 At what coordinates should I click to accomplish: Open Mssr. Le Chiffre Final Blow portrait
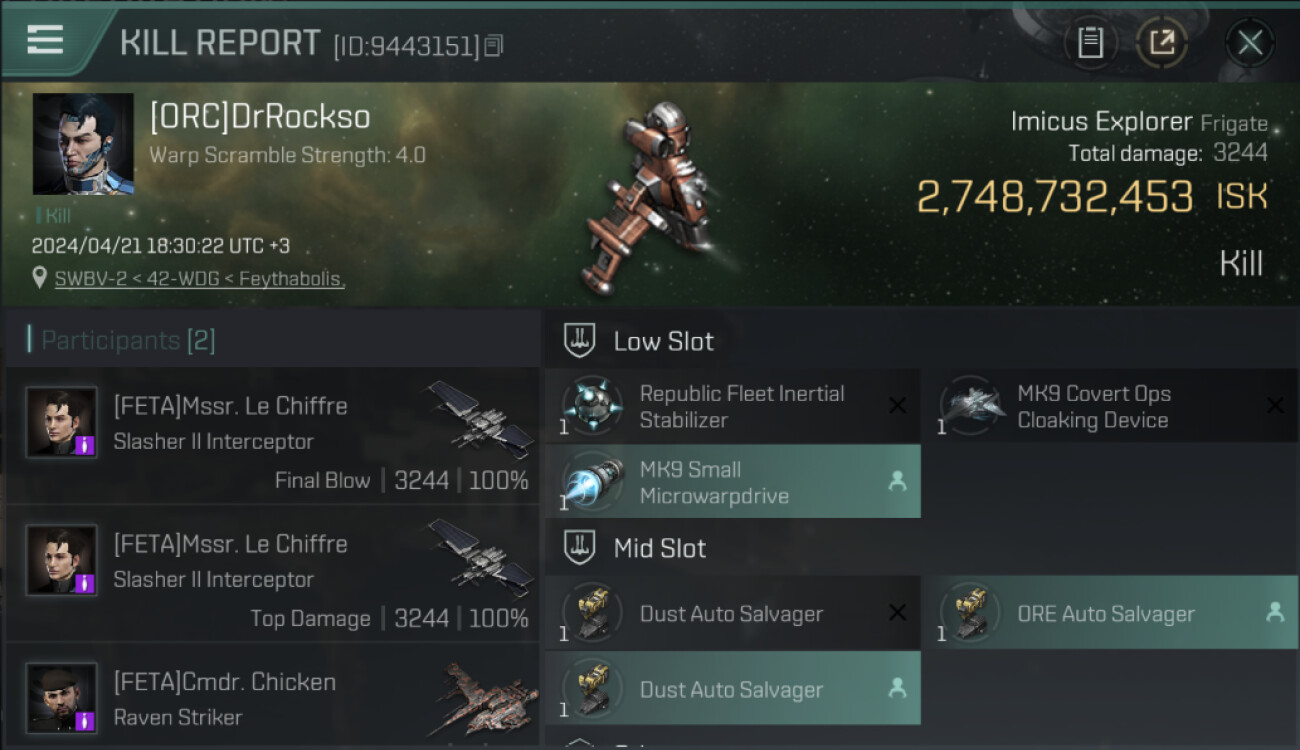62,422
